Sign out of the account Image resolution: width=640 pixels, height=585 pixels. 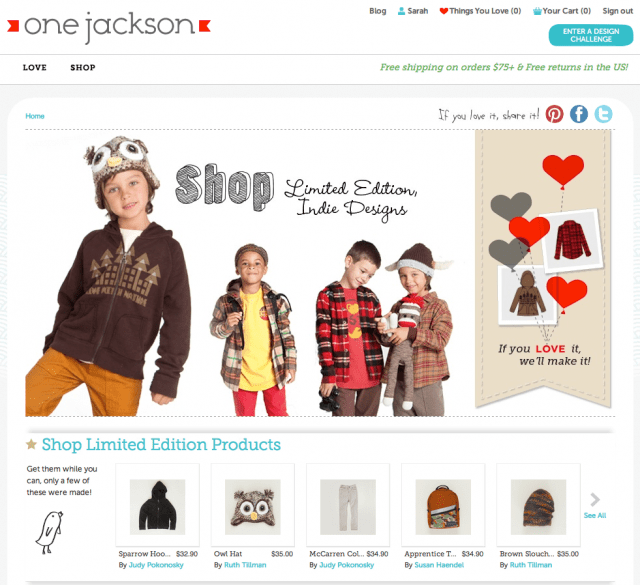(618, 11)
